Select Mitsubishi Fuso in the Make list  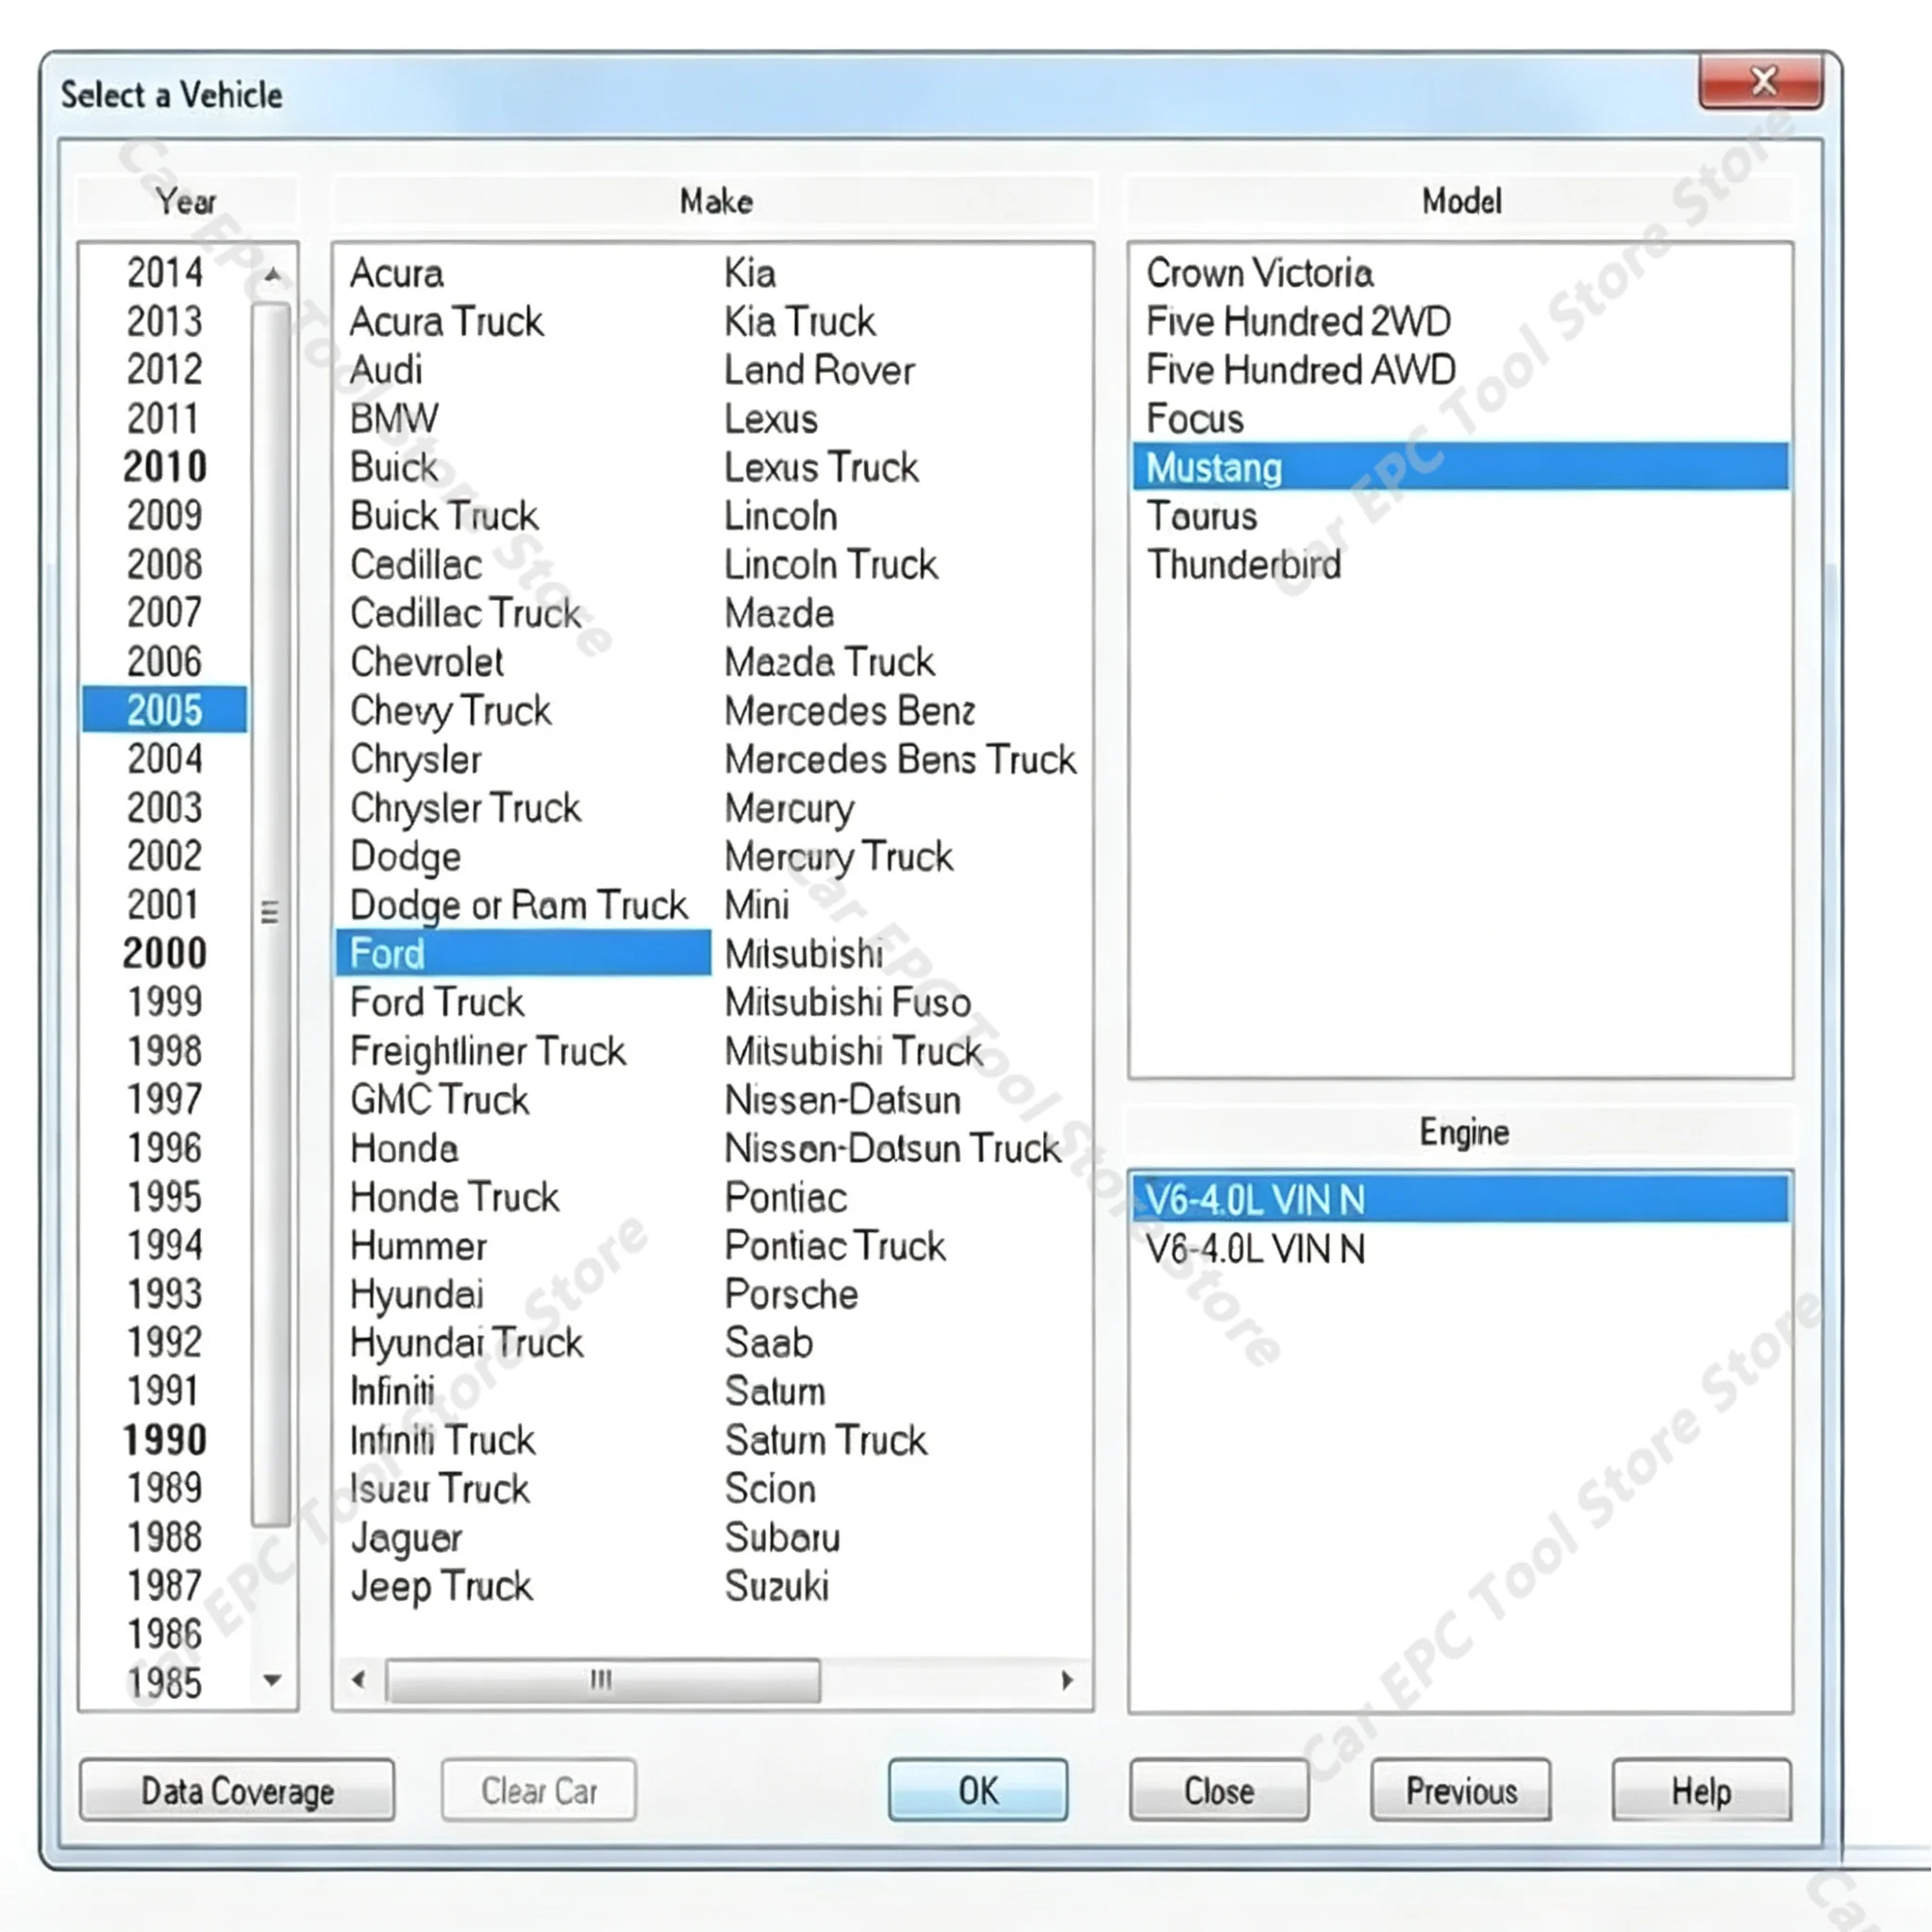click(x=848, y=1002)
